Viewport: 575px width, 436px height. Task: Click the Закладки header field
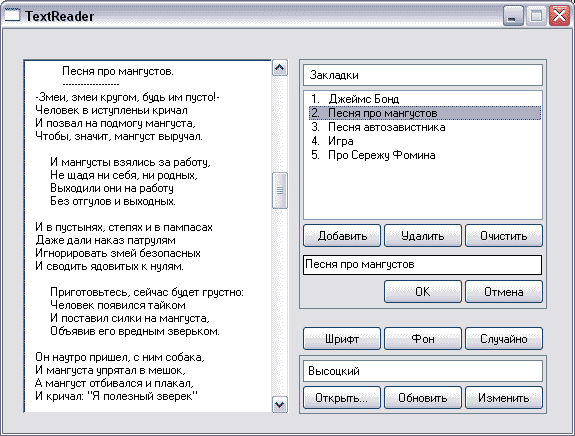tap(422, 75)
